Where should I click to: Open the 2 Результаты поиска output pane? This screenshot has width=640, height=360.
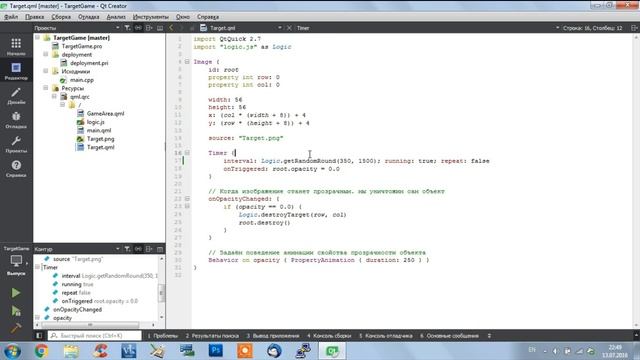tap(212, 336)
